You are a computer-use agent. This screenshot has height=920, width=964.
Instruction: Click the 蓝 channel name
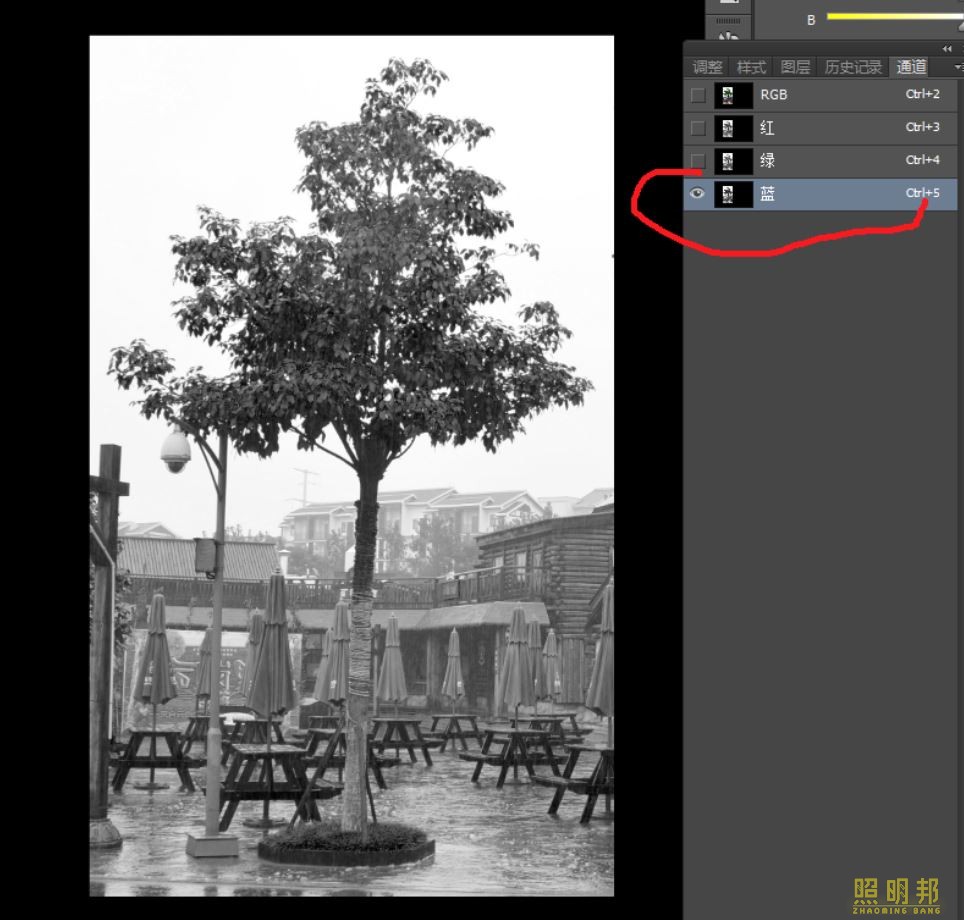click(x=767, y=194)
